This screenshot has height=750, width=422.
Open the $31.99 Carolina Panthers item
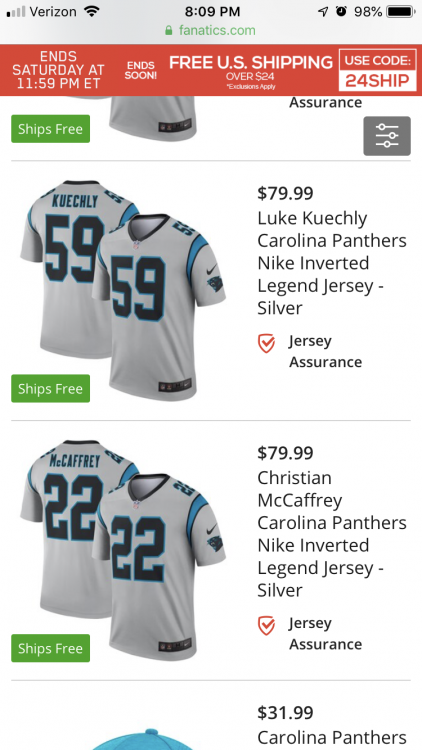click(332, 726)
